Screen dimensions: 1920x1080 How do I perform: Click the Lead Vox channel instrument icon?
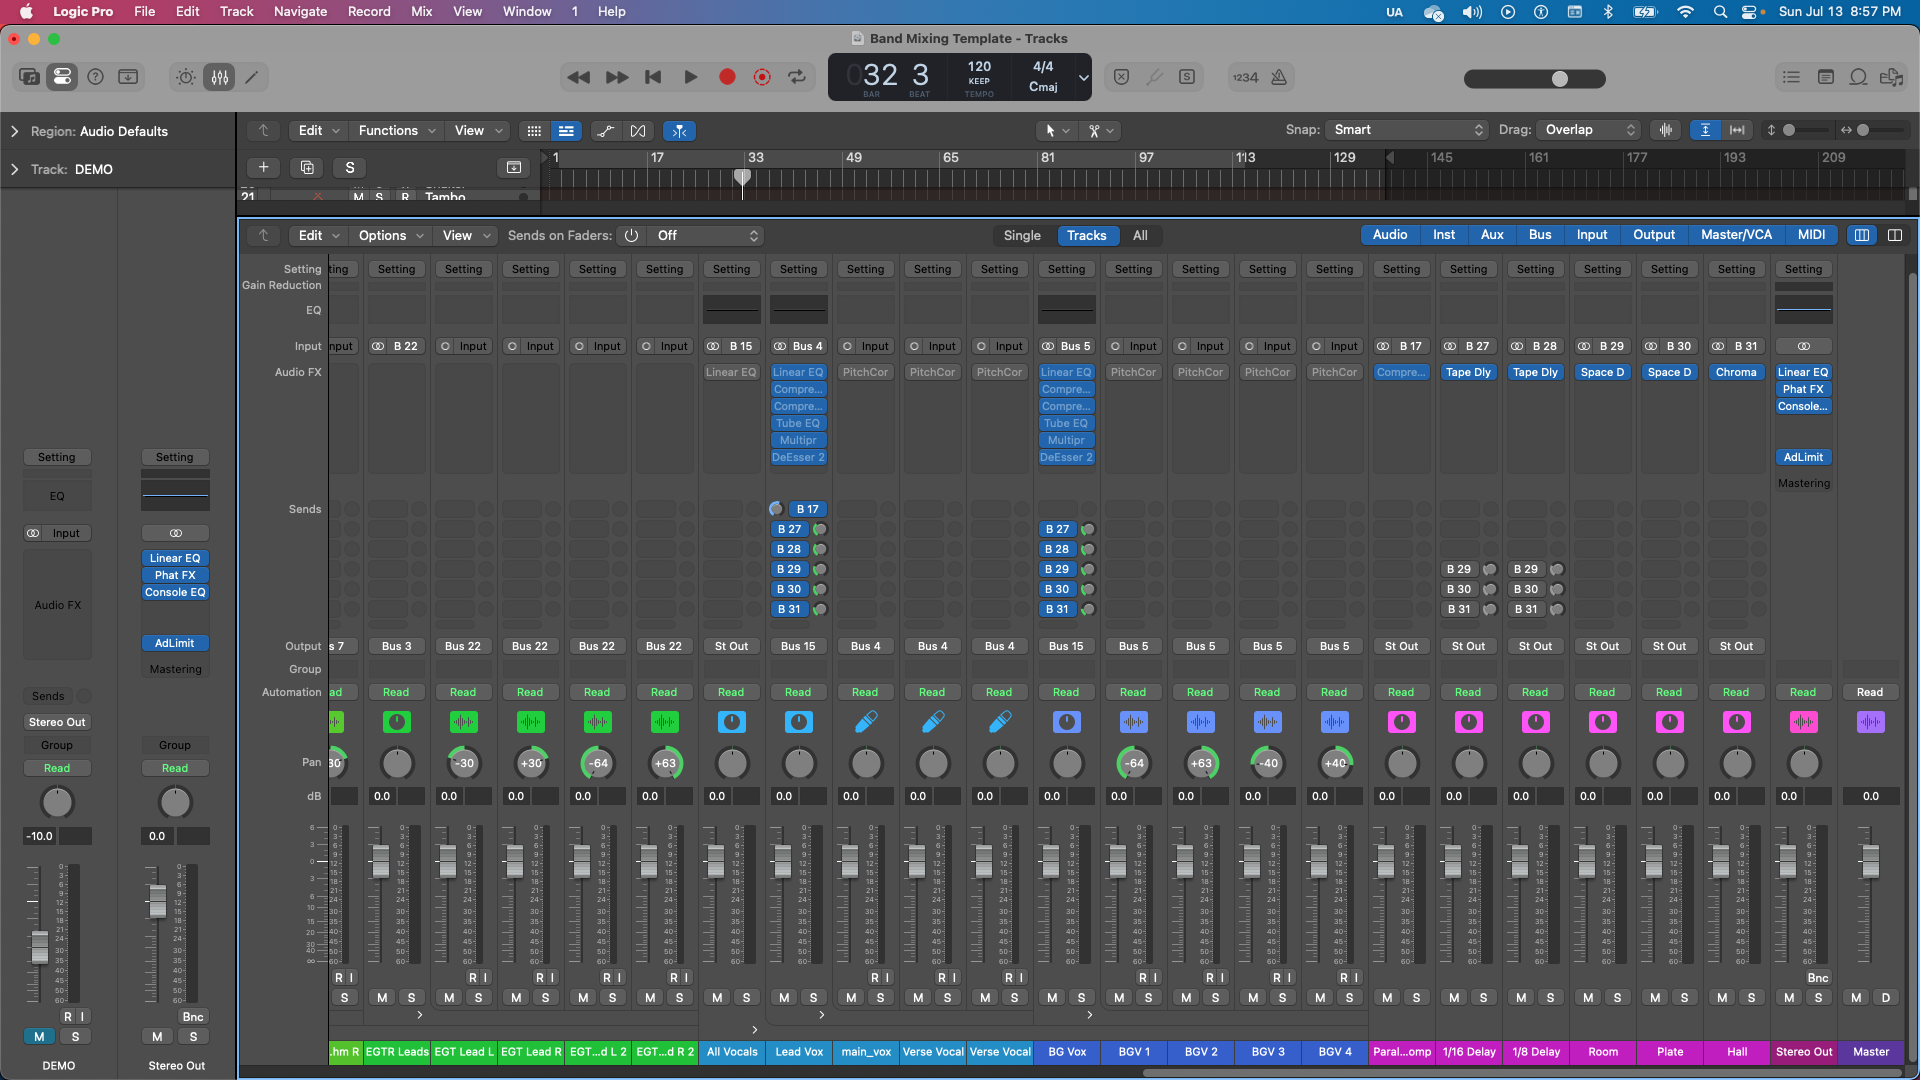click(798, 722)
